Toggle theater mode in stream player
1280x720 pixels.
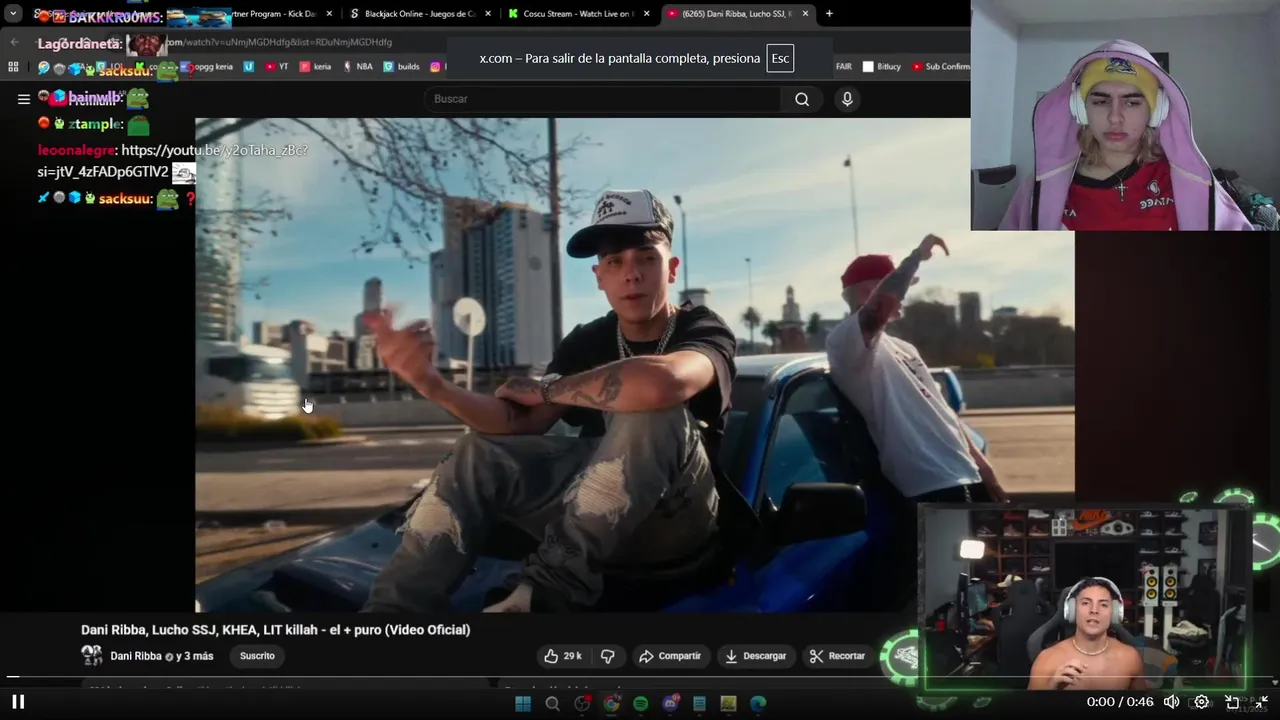pyautogui.click(x=1232, y=702)
